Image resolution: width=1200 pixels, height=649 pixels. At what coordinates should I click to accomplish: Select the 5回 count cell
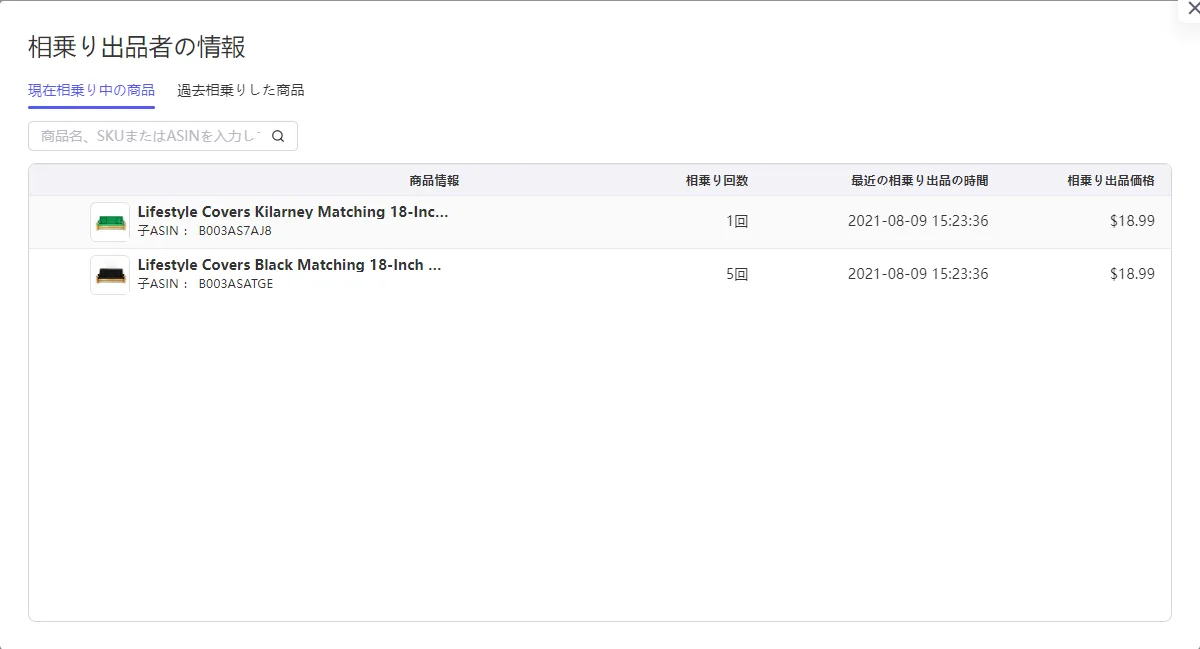coord(737,274)
